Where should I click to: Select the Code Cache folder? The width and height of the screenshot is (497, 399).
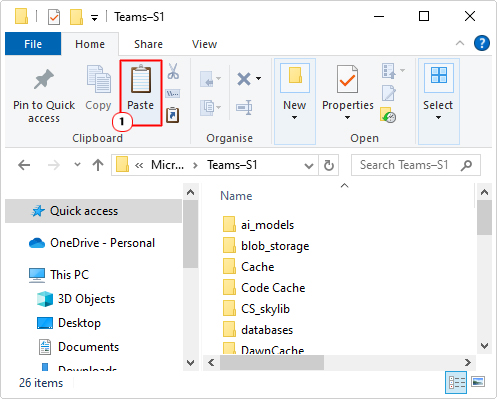pos(264,288)
